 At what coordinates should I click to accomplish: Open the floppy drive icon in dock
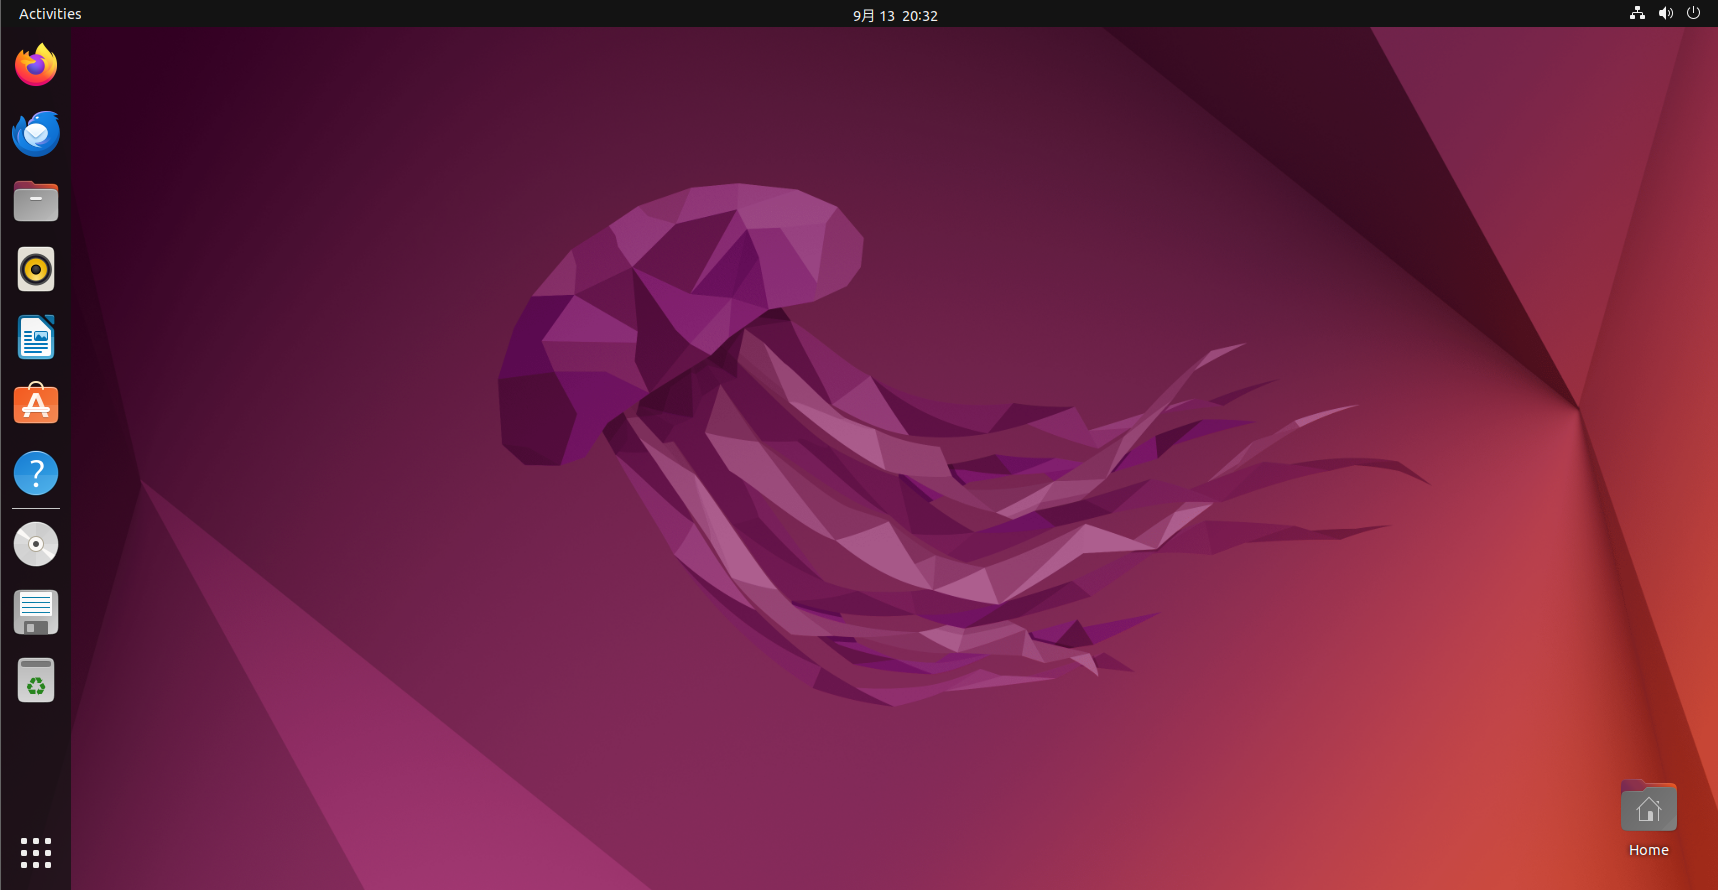36,612
